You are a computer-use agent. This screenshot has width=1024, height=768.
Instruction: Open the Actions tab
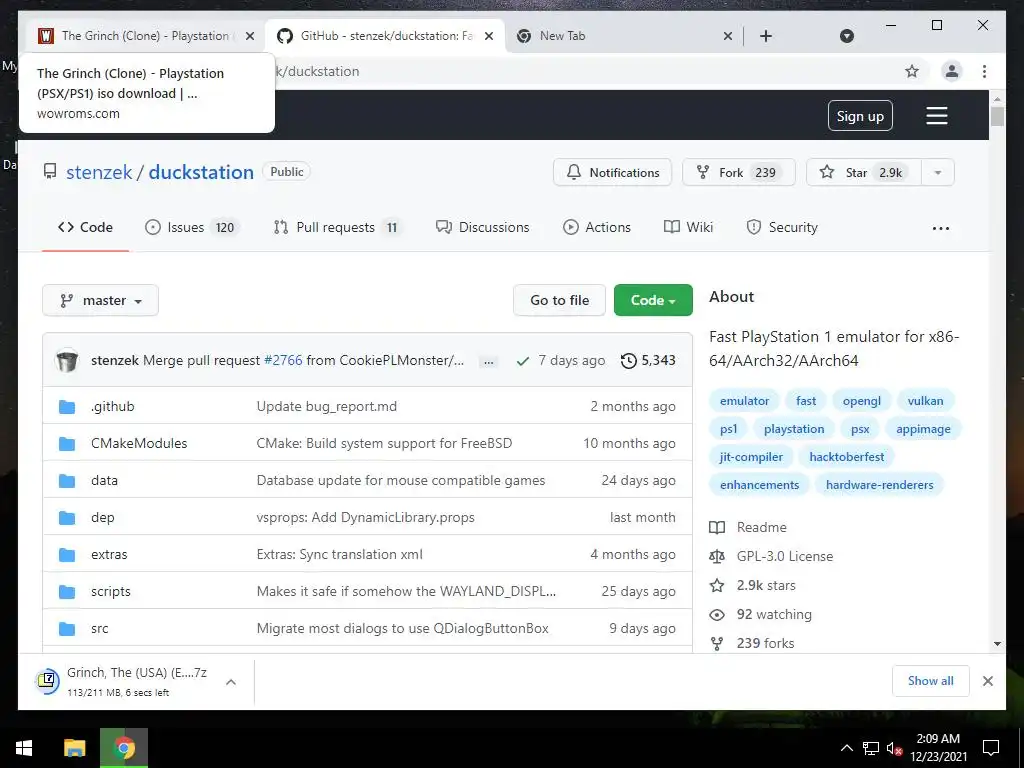597,227
